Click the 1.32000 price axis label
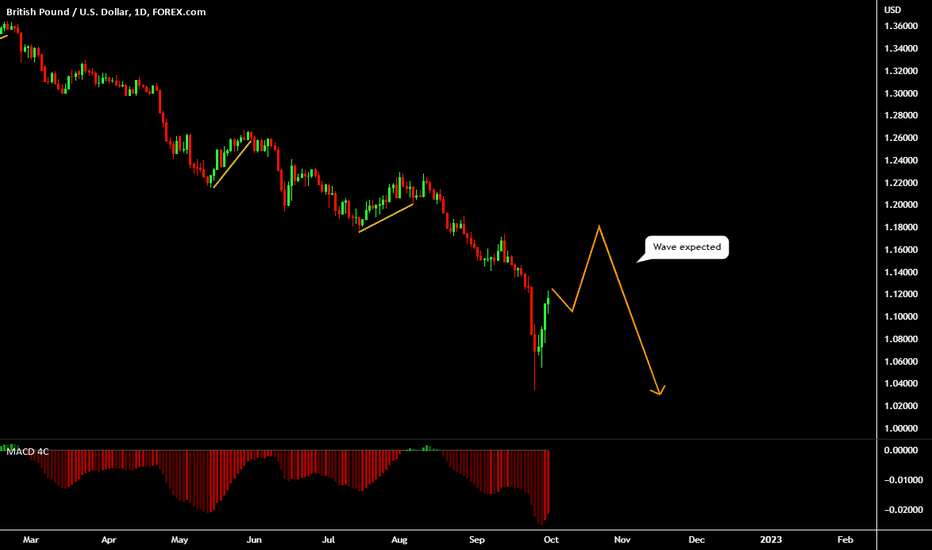 (900, 71)
